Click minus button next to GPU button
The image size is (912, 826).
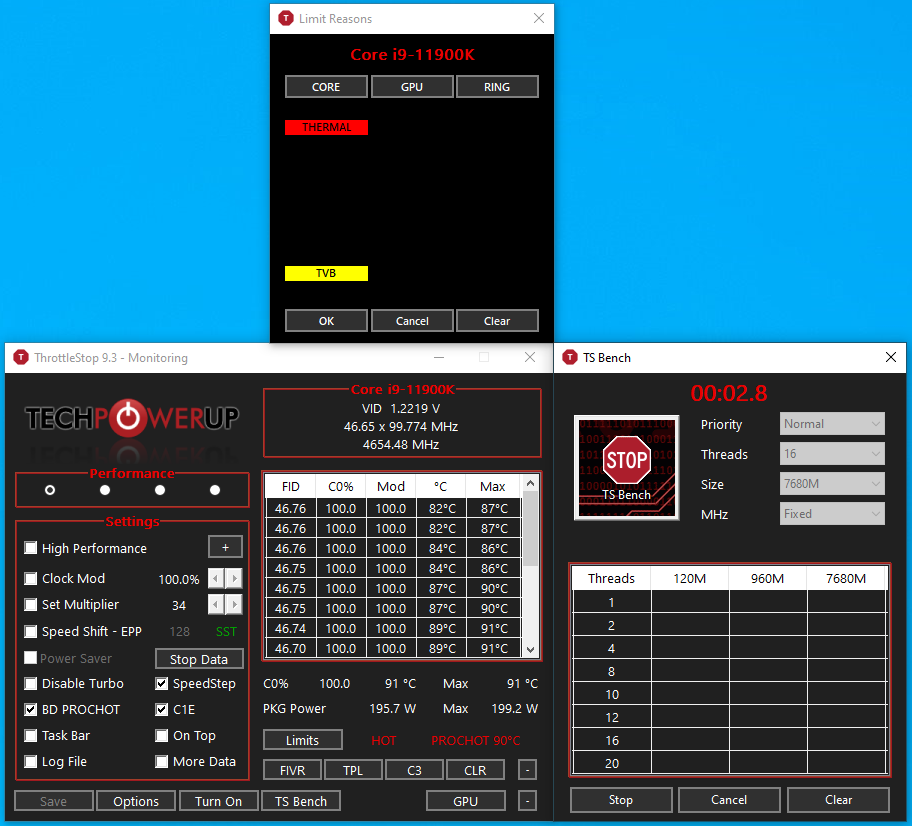point(527,801)
